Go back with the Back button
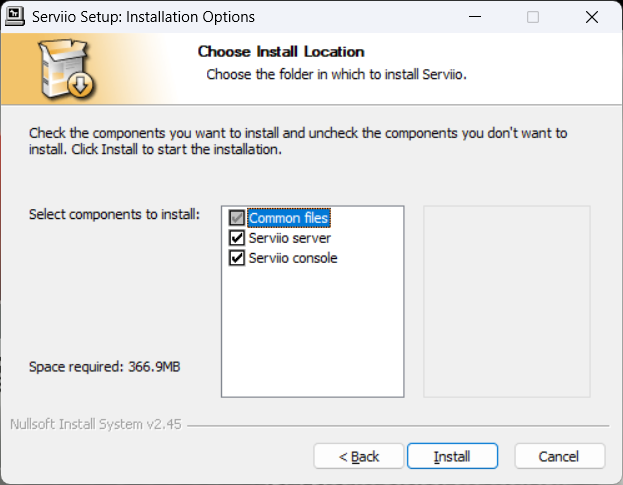 click(358, 456)
